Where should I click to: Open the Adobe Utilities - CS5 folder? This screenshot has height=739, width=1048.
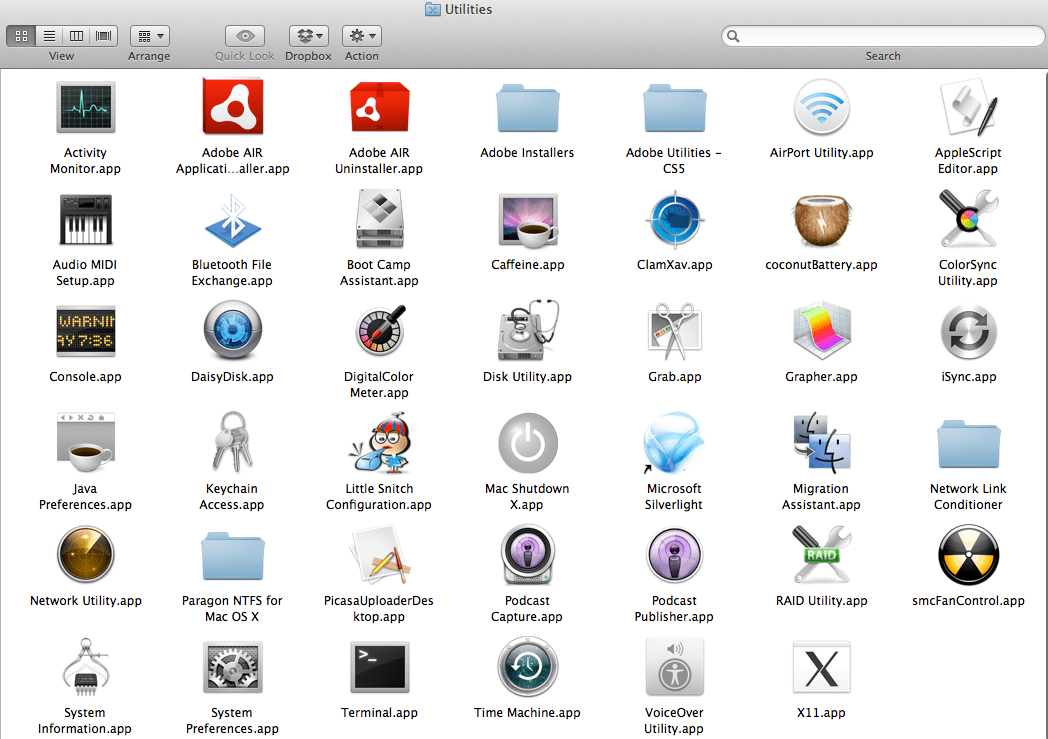click(674, 107)
